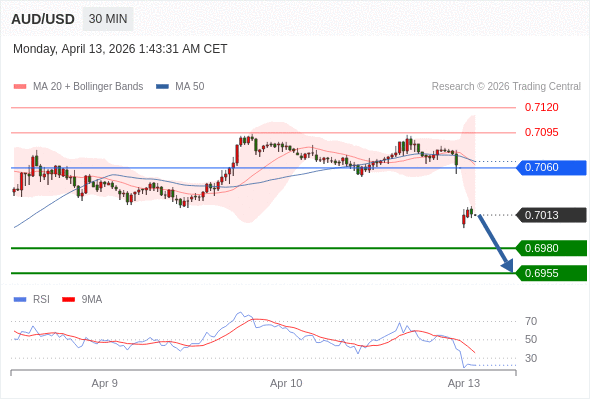
Task: Click the 0.7013 current price tag
Action: point(551,215)
